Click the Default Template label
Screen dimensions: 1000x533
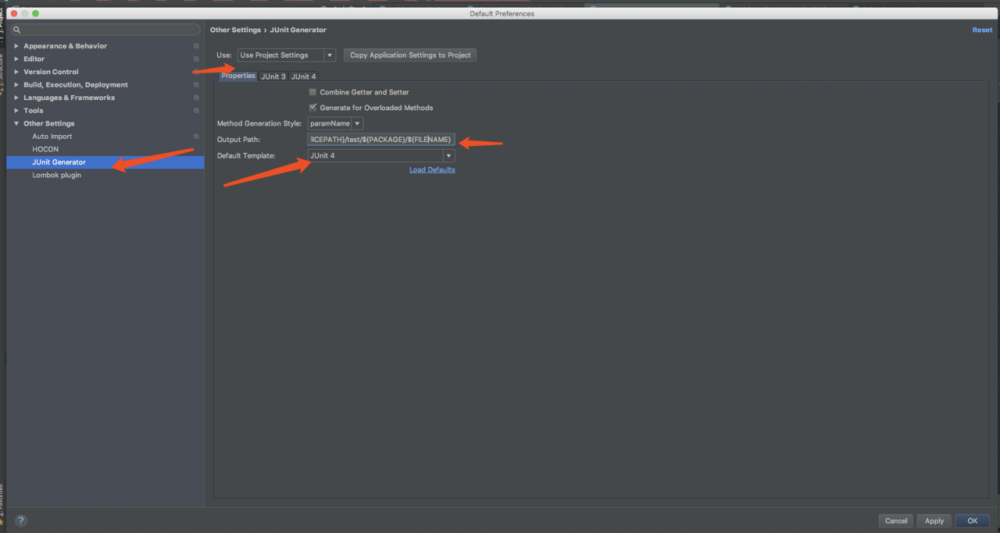(x=246, y=156)
